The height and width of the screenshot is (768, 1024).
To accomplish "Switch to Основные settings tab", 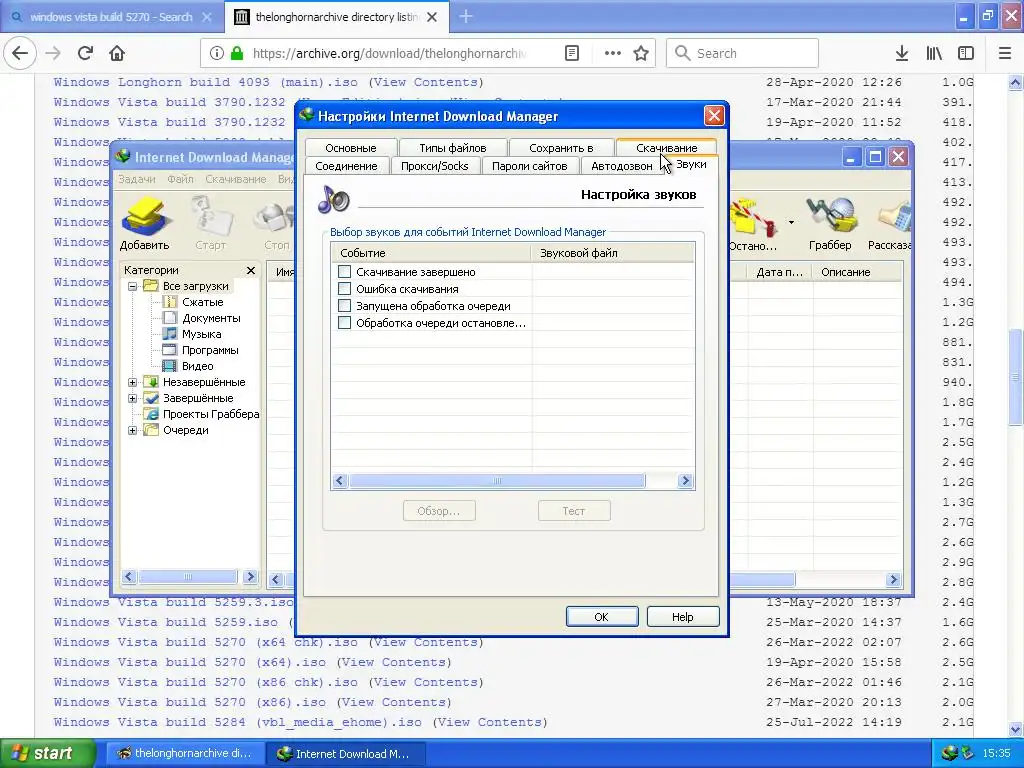I will click(x=351, y=148).
